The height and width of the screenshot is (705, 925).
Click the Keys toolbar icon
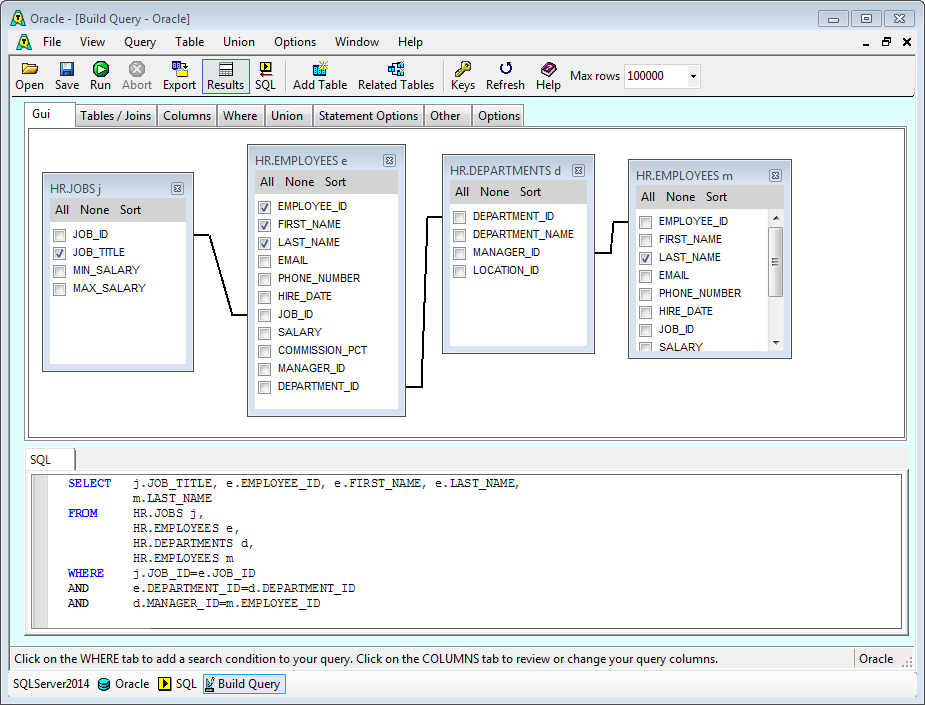click(x=462, y=76)
